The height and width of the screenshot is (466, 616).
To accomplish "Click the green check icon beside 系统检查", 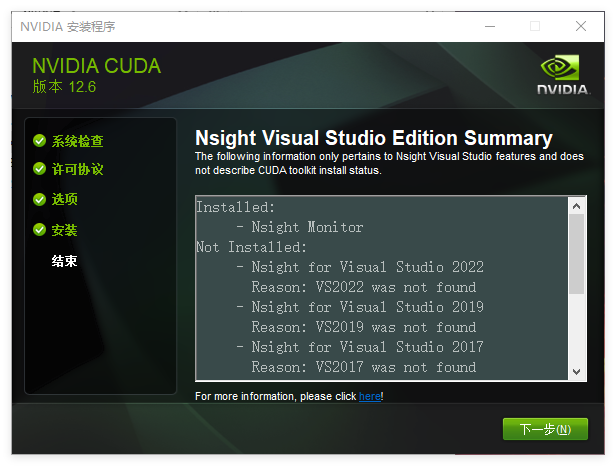I will [39, 141].
